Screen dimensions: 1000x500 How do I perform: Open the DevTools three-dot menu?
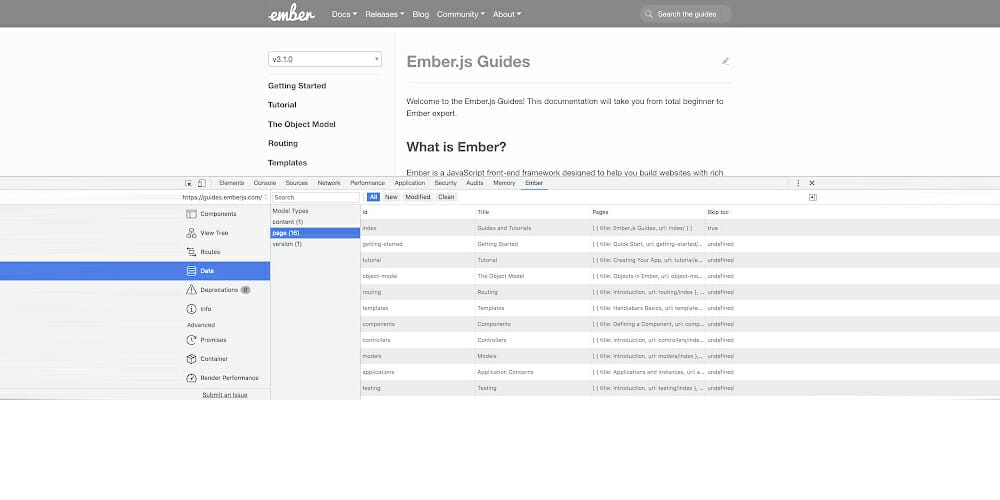coord(798,183)
